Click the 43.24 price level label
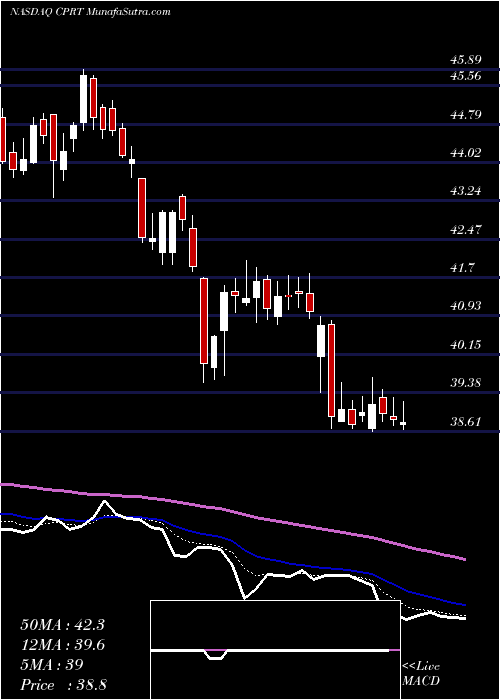This screenshot has height=700, width=500. pyautogui.click(x=464, y=191)
